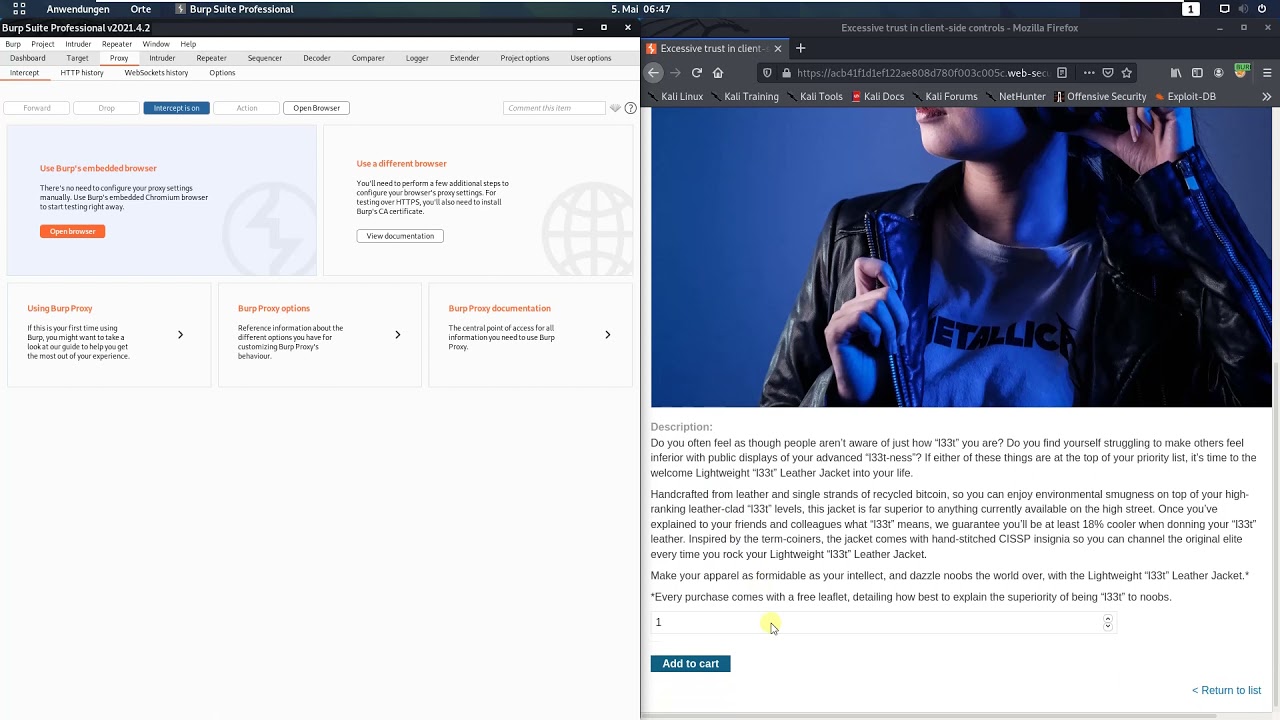Open Exploit-DB bookmark
This screenshot has height=720, width=1280.
1185,97
